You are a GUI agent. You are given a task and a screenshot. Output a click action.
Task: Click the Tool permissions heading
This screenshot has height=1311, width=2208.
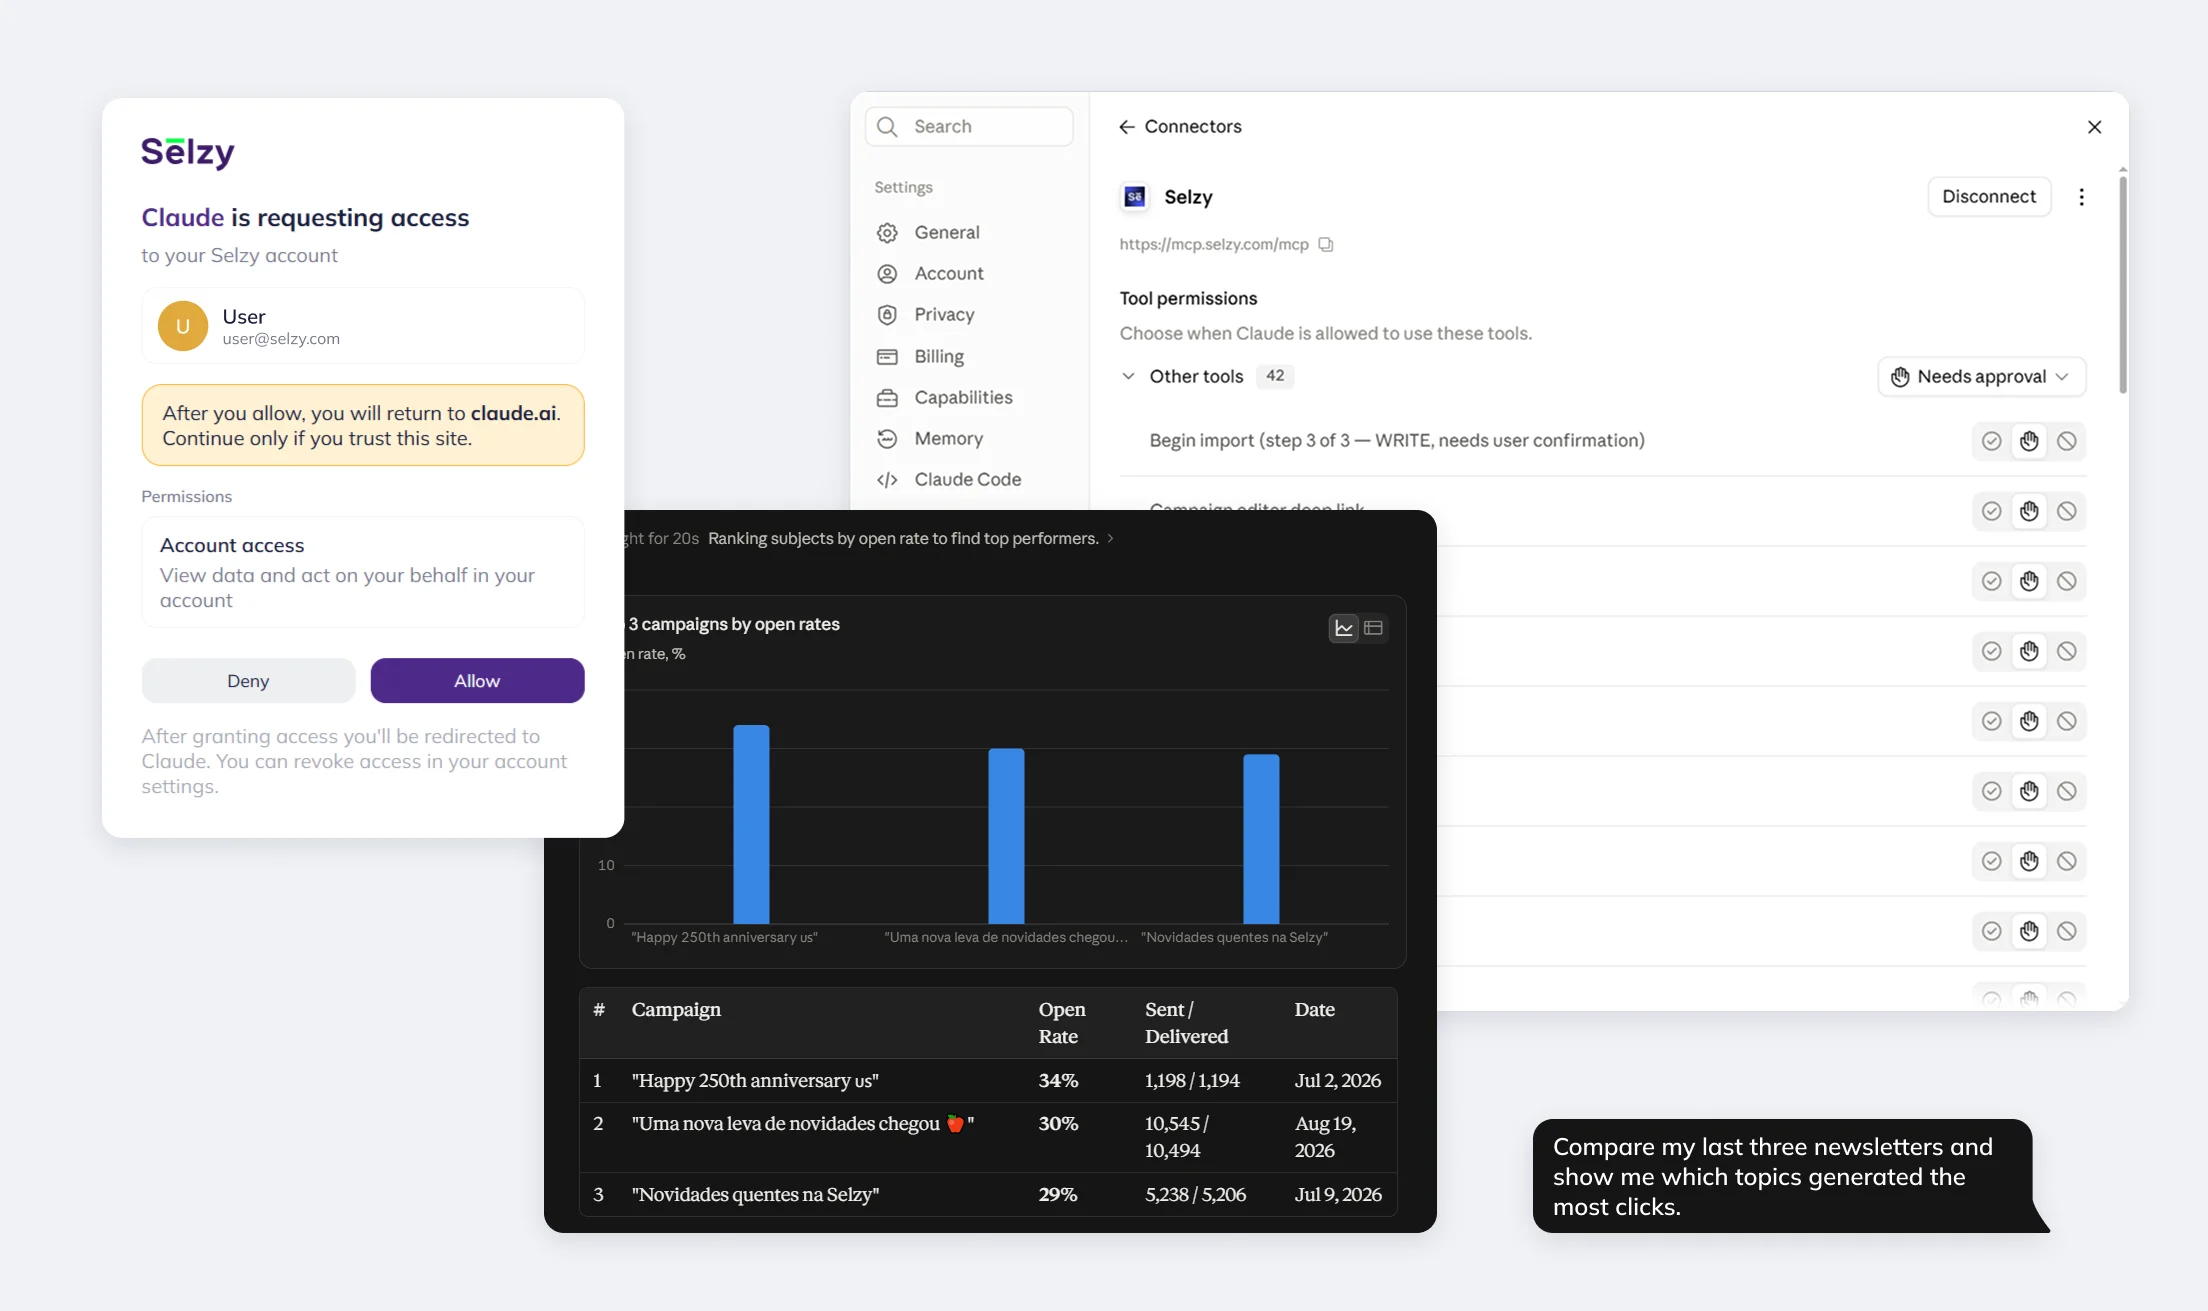click(x=1189, y=299)
